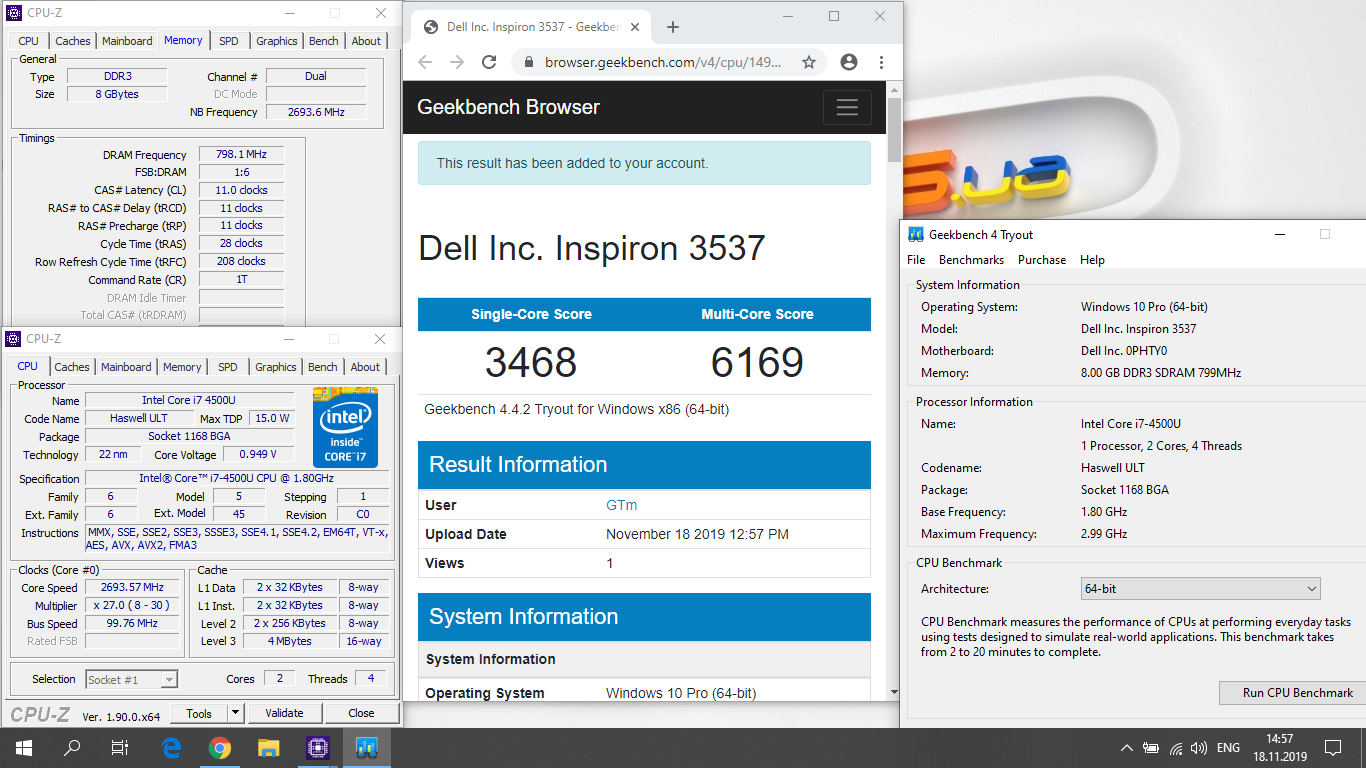Reload the Geekbench browser page
Screen dimensions: 1366x768
click(489, 62)
